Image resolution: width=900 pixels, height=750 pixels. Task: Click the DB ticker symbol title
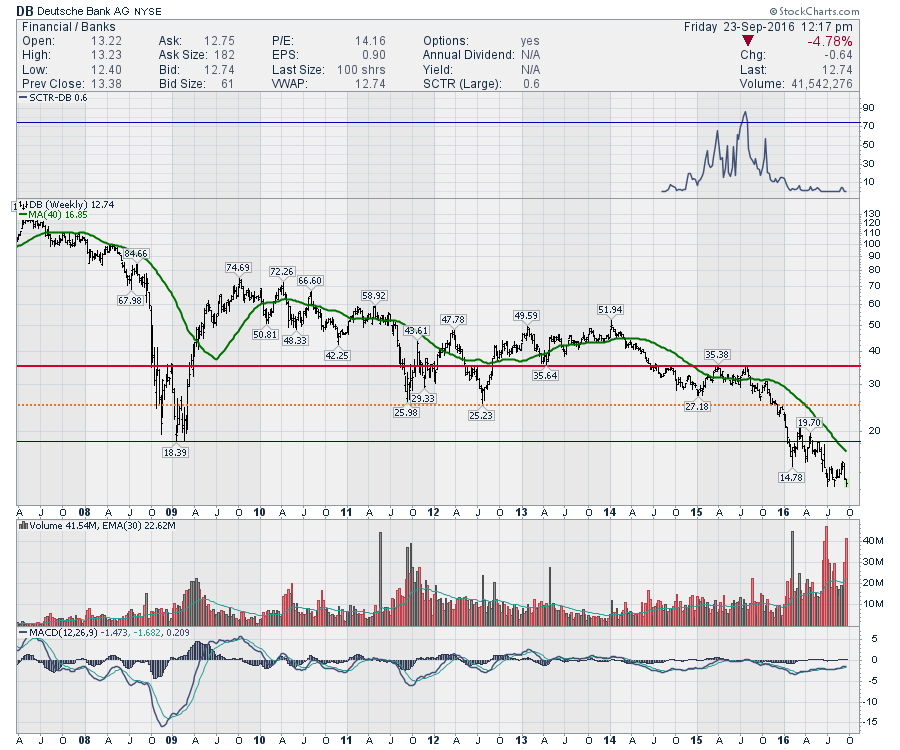click(x=24, y=11)
